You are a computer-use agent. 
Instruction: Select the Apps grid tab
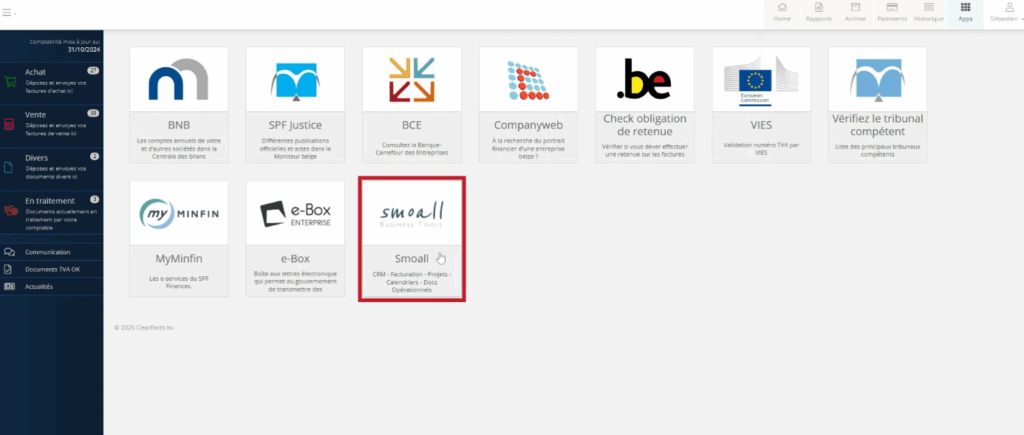pyautogui.click(x=965, y=12)
